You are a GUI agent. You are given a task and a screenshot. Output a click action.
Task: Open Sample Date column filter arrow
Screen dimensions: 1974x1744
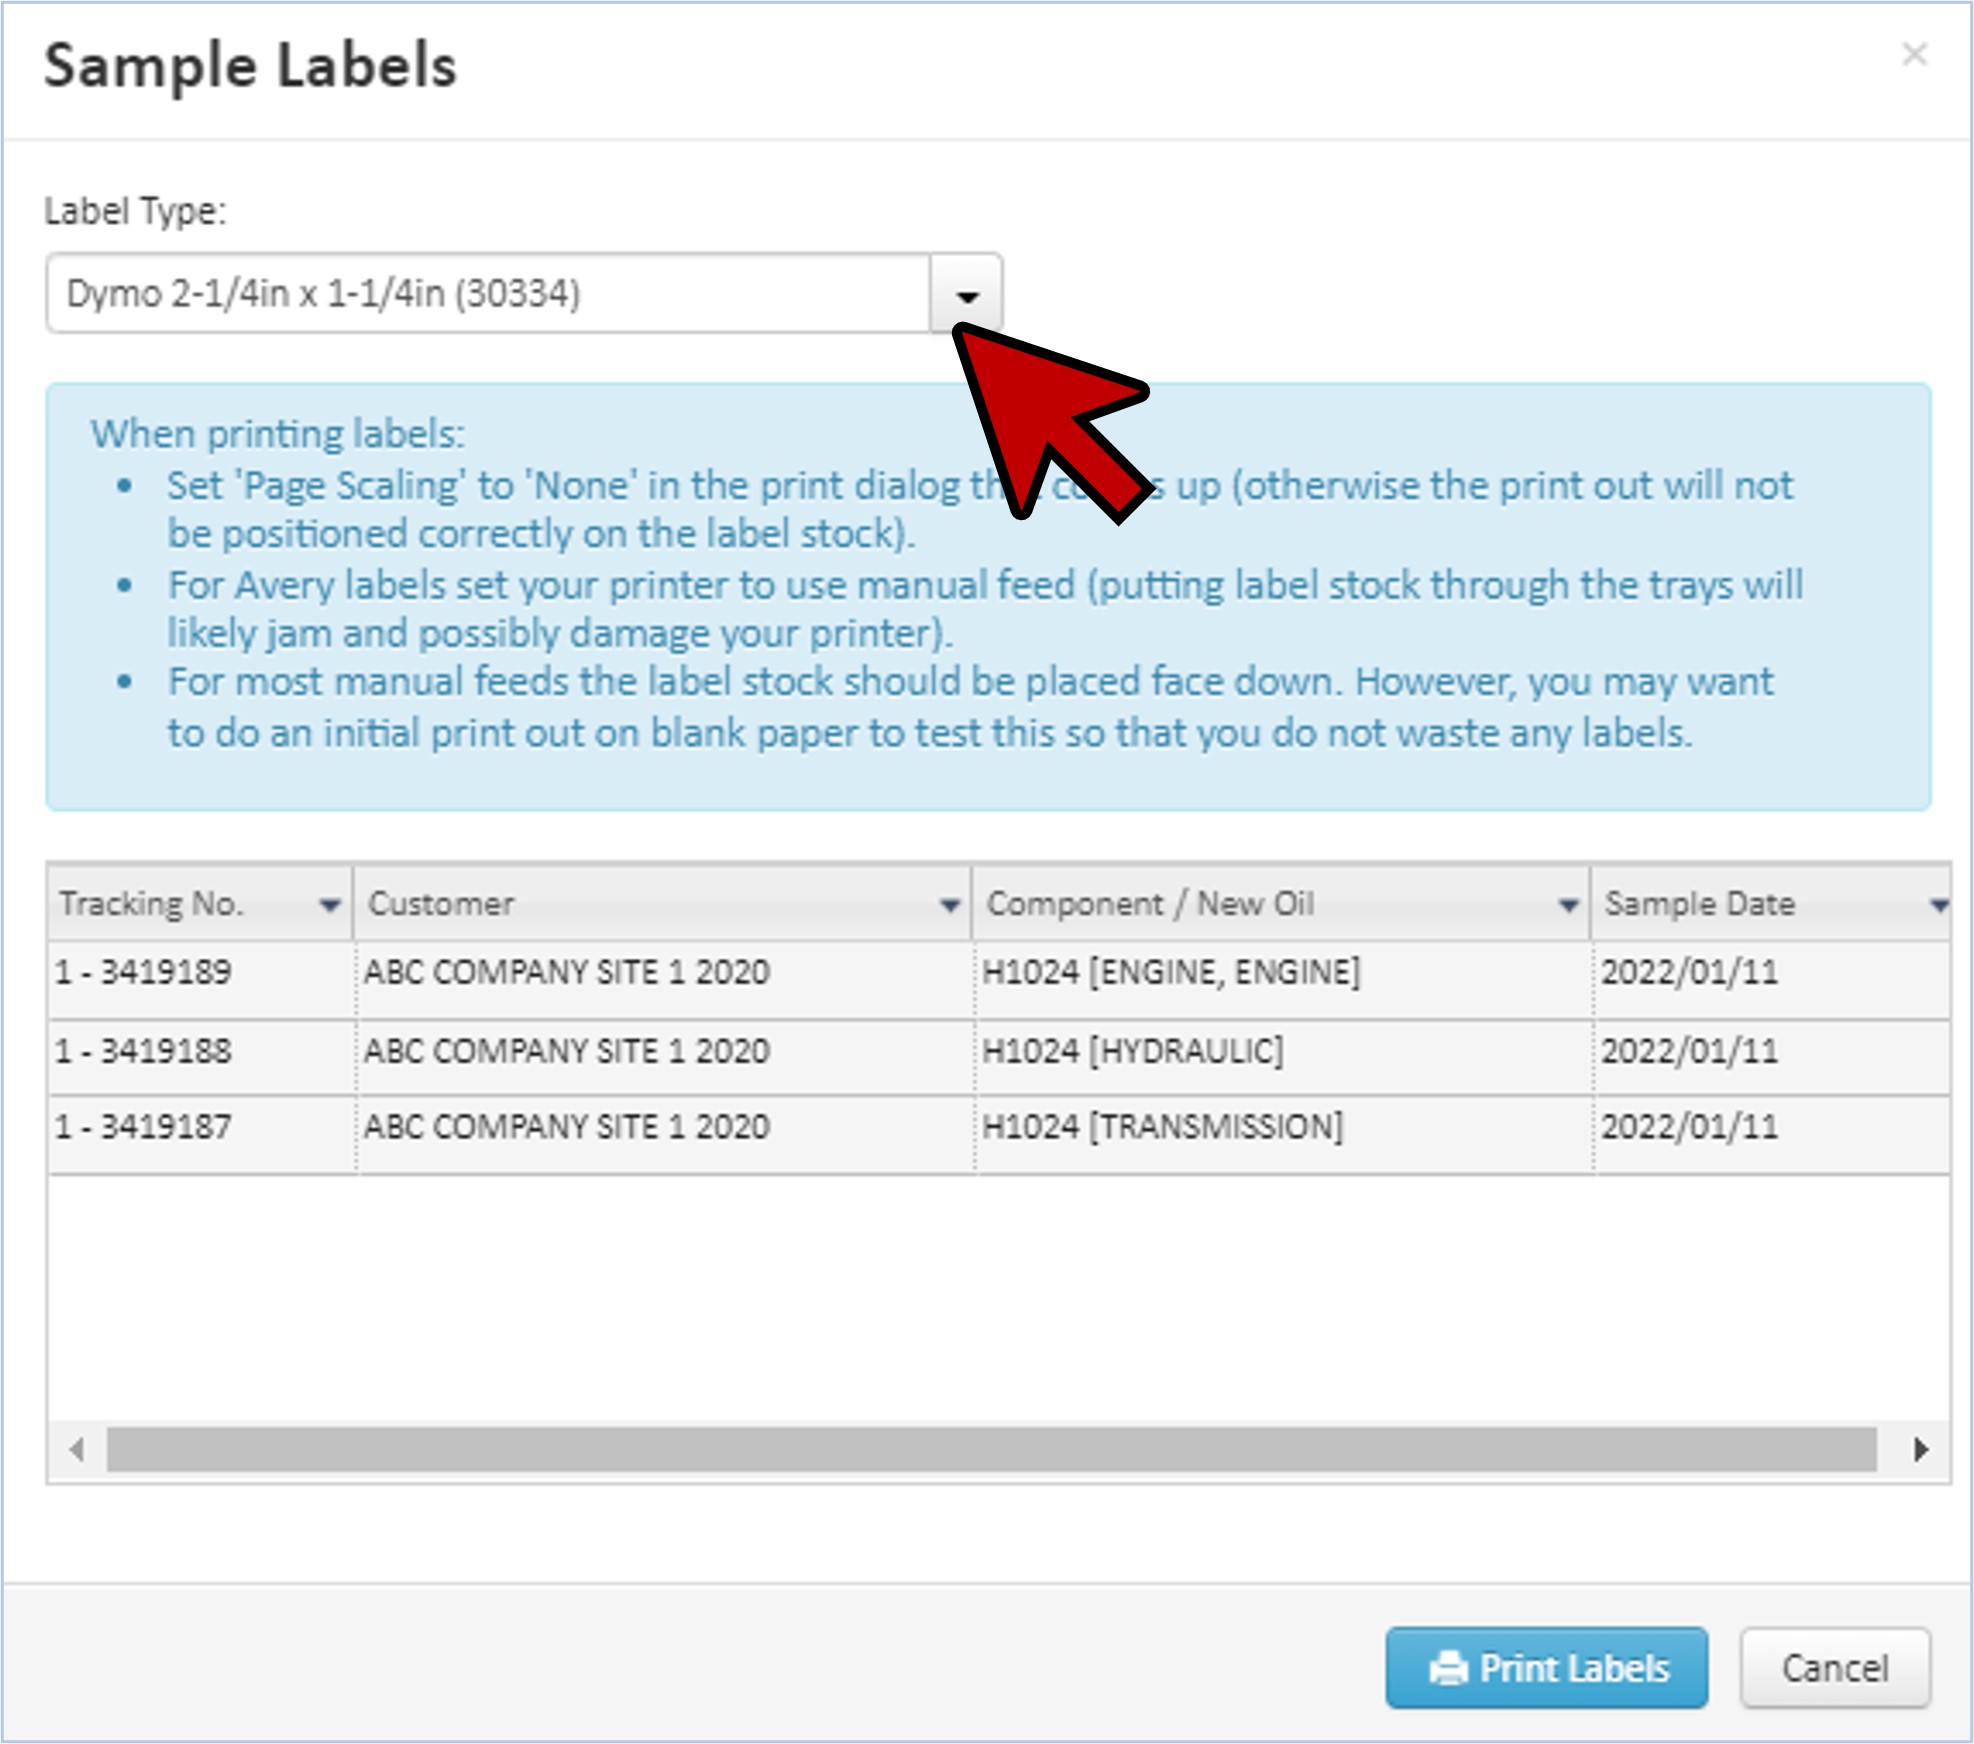coord(1938,905)
